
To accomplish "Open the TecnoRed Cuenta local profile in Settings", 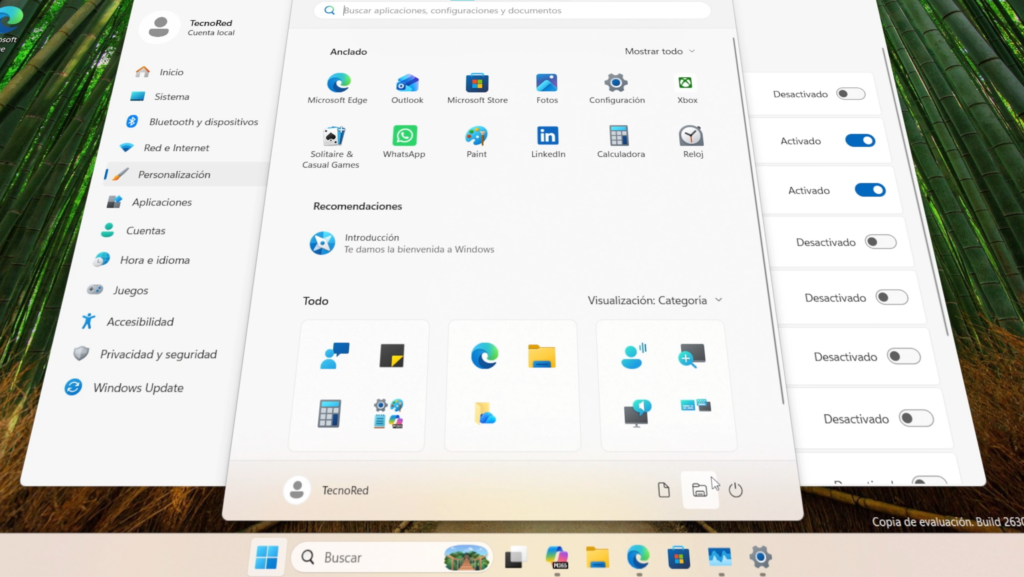I will 188,27.
